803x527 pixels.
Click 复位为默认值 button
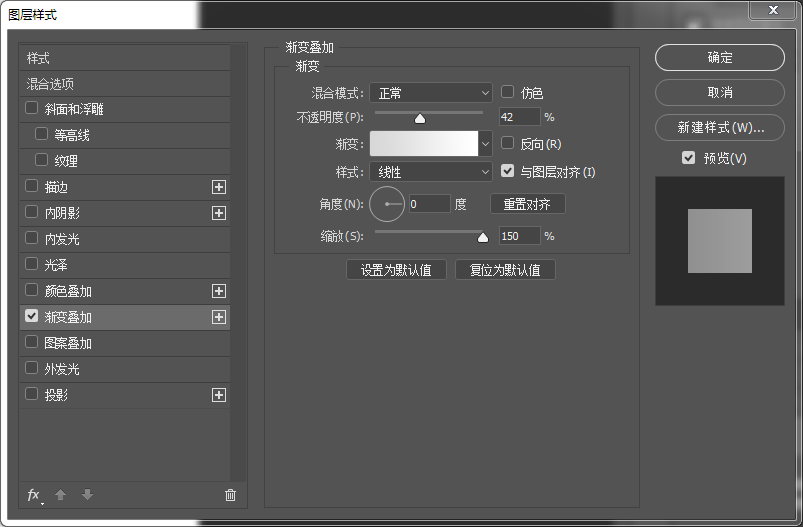505,270
